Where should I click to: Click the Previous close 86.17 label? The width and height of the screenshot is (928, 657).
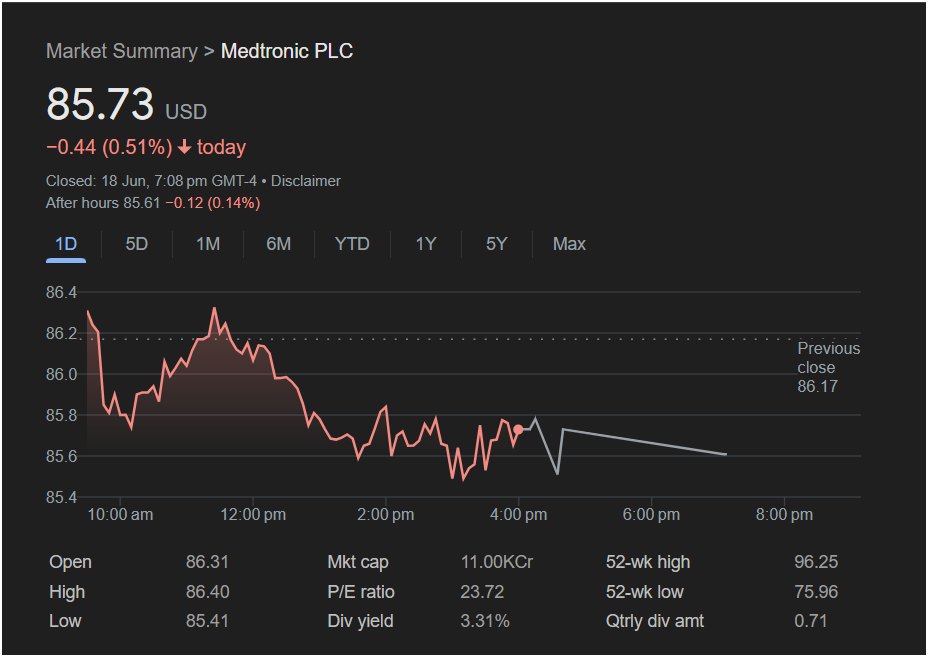pyautogui.click(x=828, y=367)
